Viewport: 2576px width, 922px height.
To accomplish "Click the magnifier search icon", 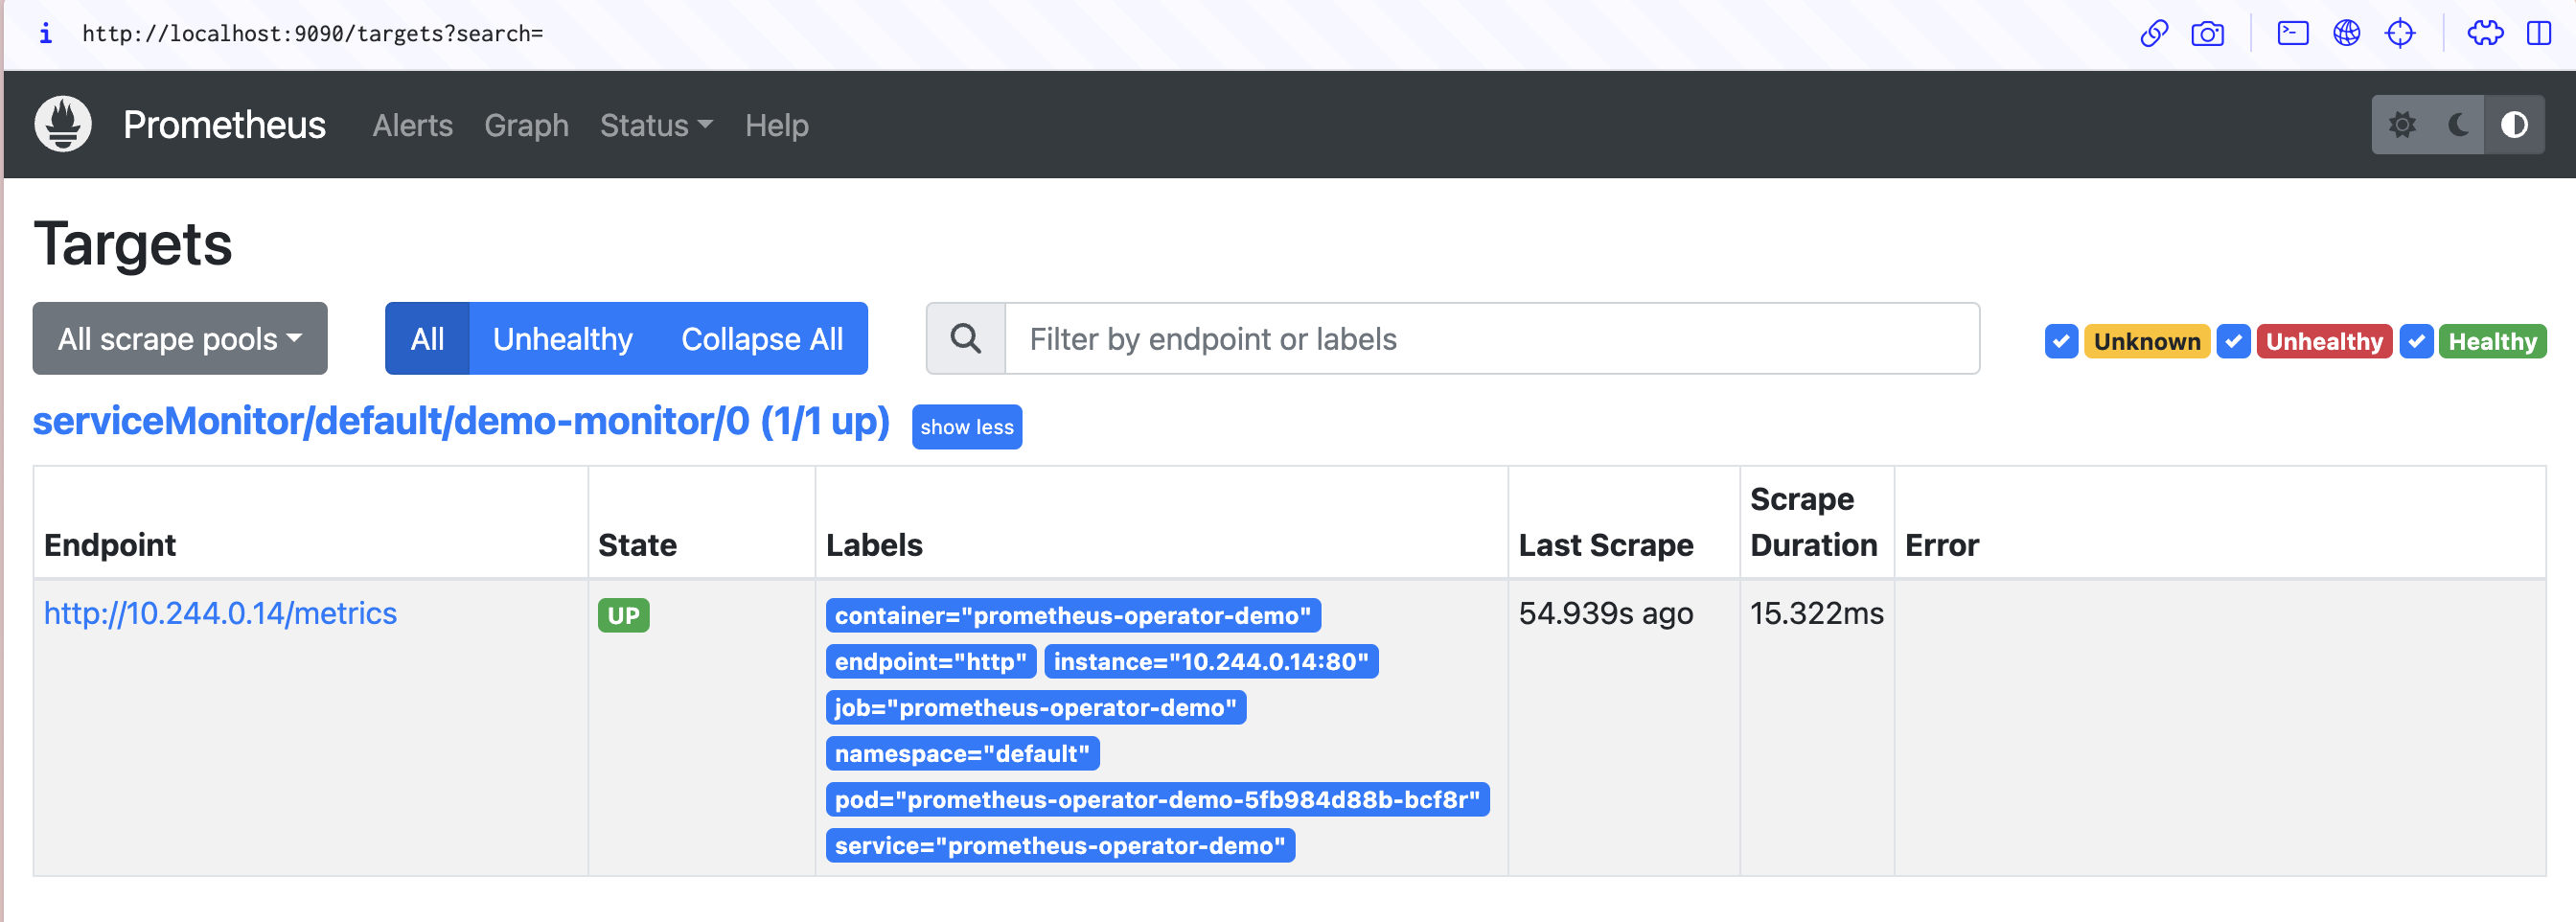I will [x=965, y=339].
